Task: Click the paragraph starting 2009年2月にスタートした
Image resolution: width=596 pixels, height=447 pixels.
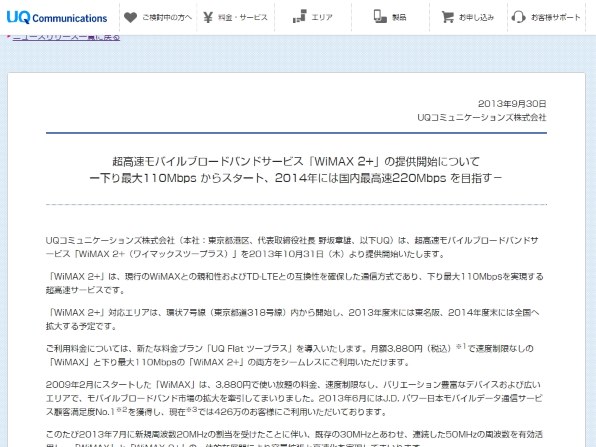Action: (x=294, y=398)
